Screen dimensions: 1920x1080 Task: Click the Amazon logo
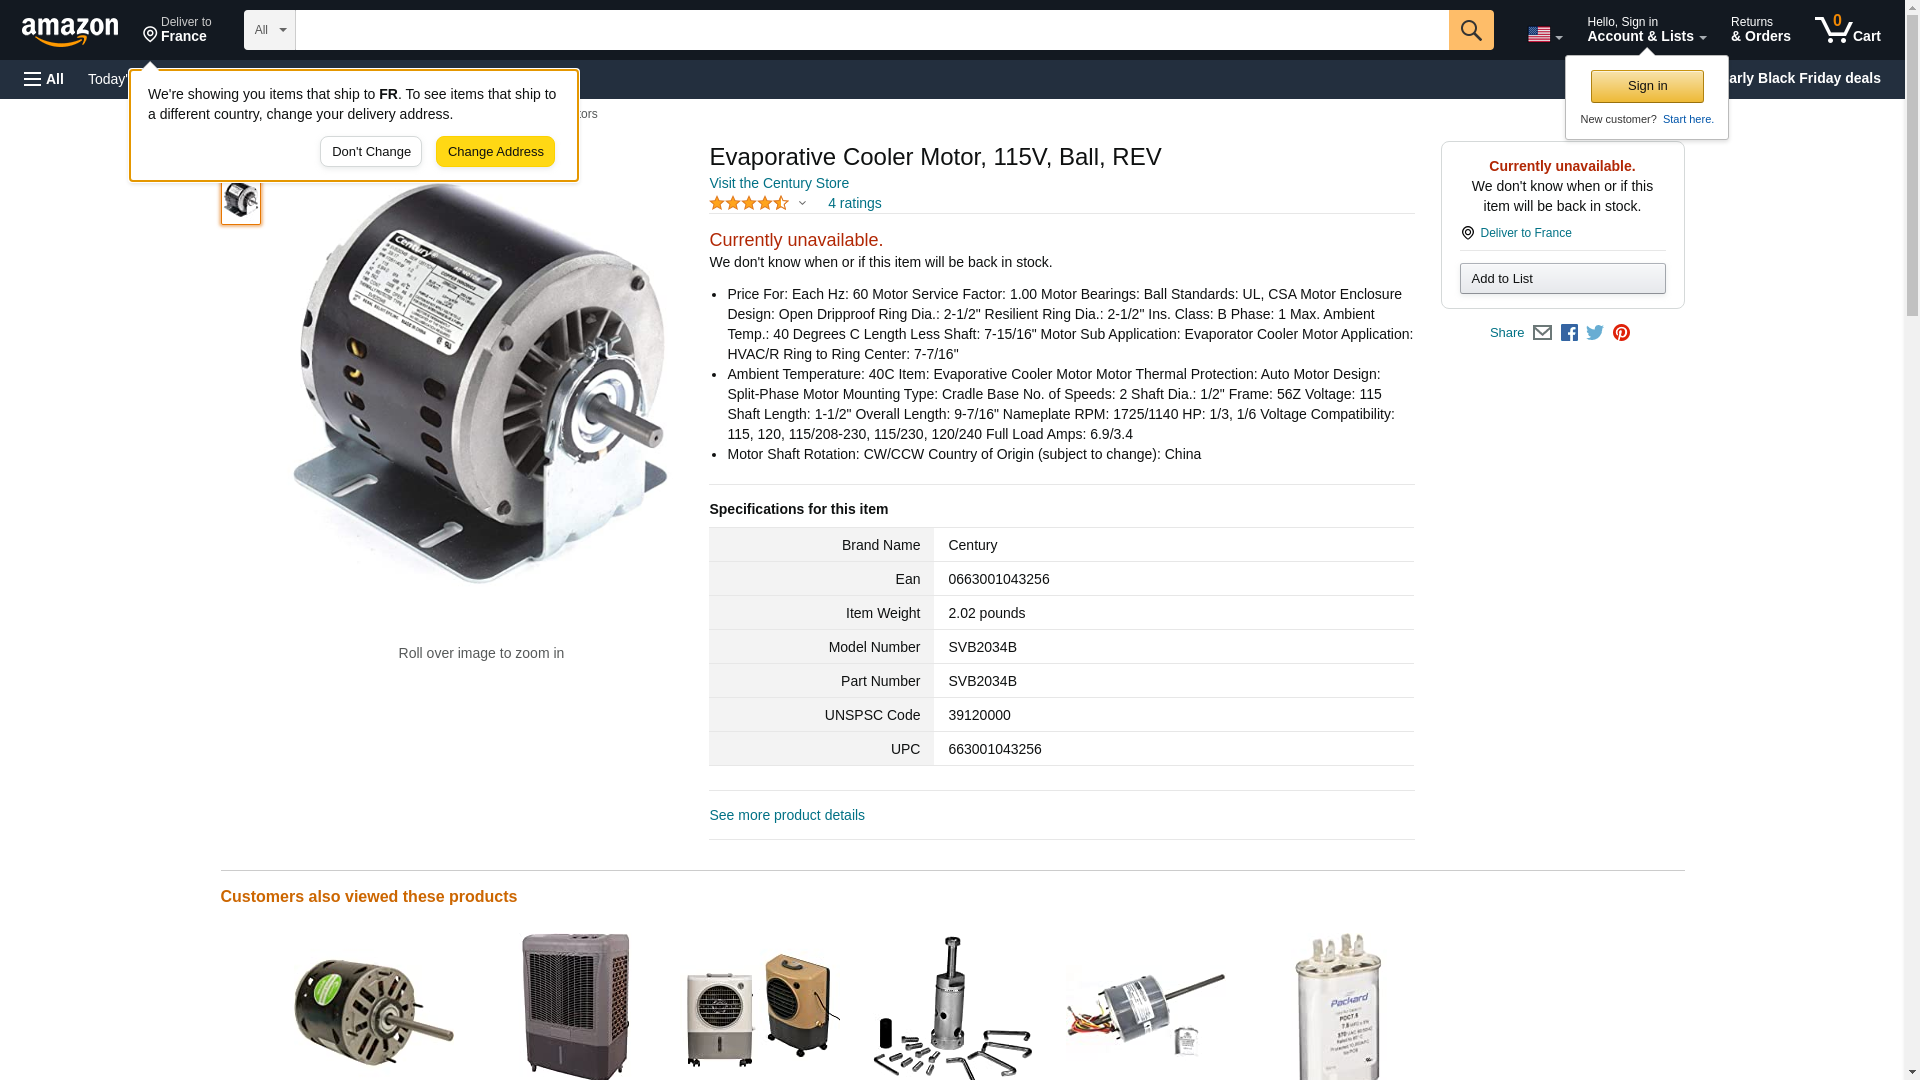(70, 31)
